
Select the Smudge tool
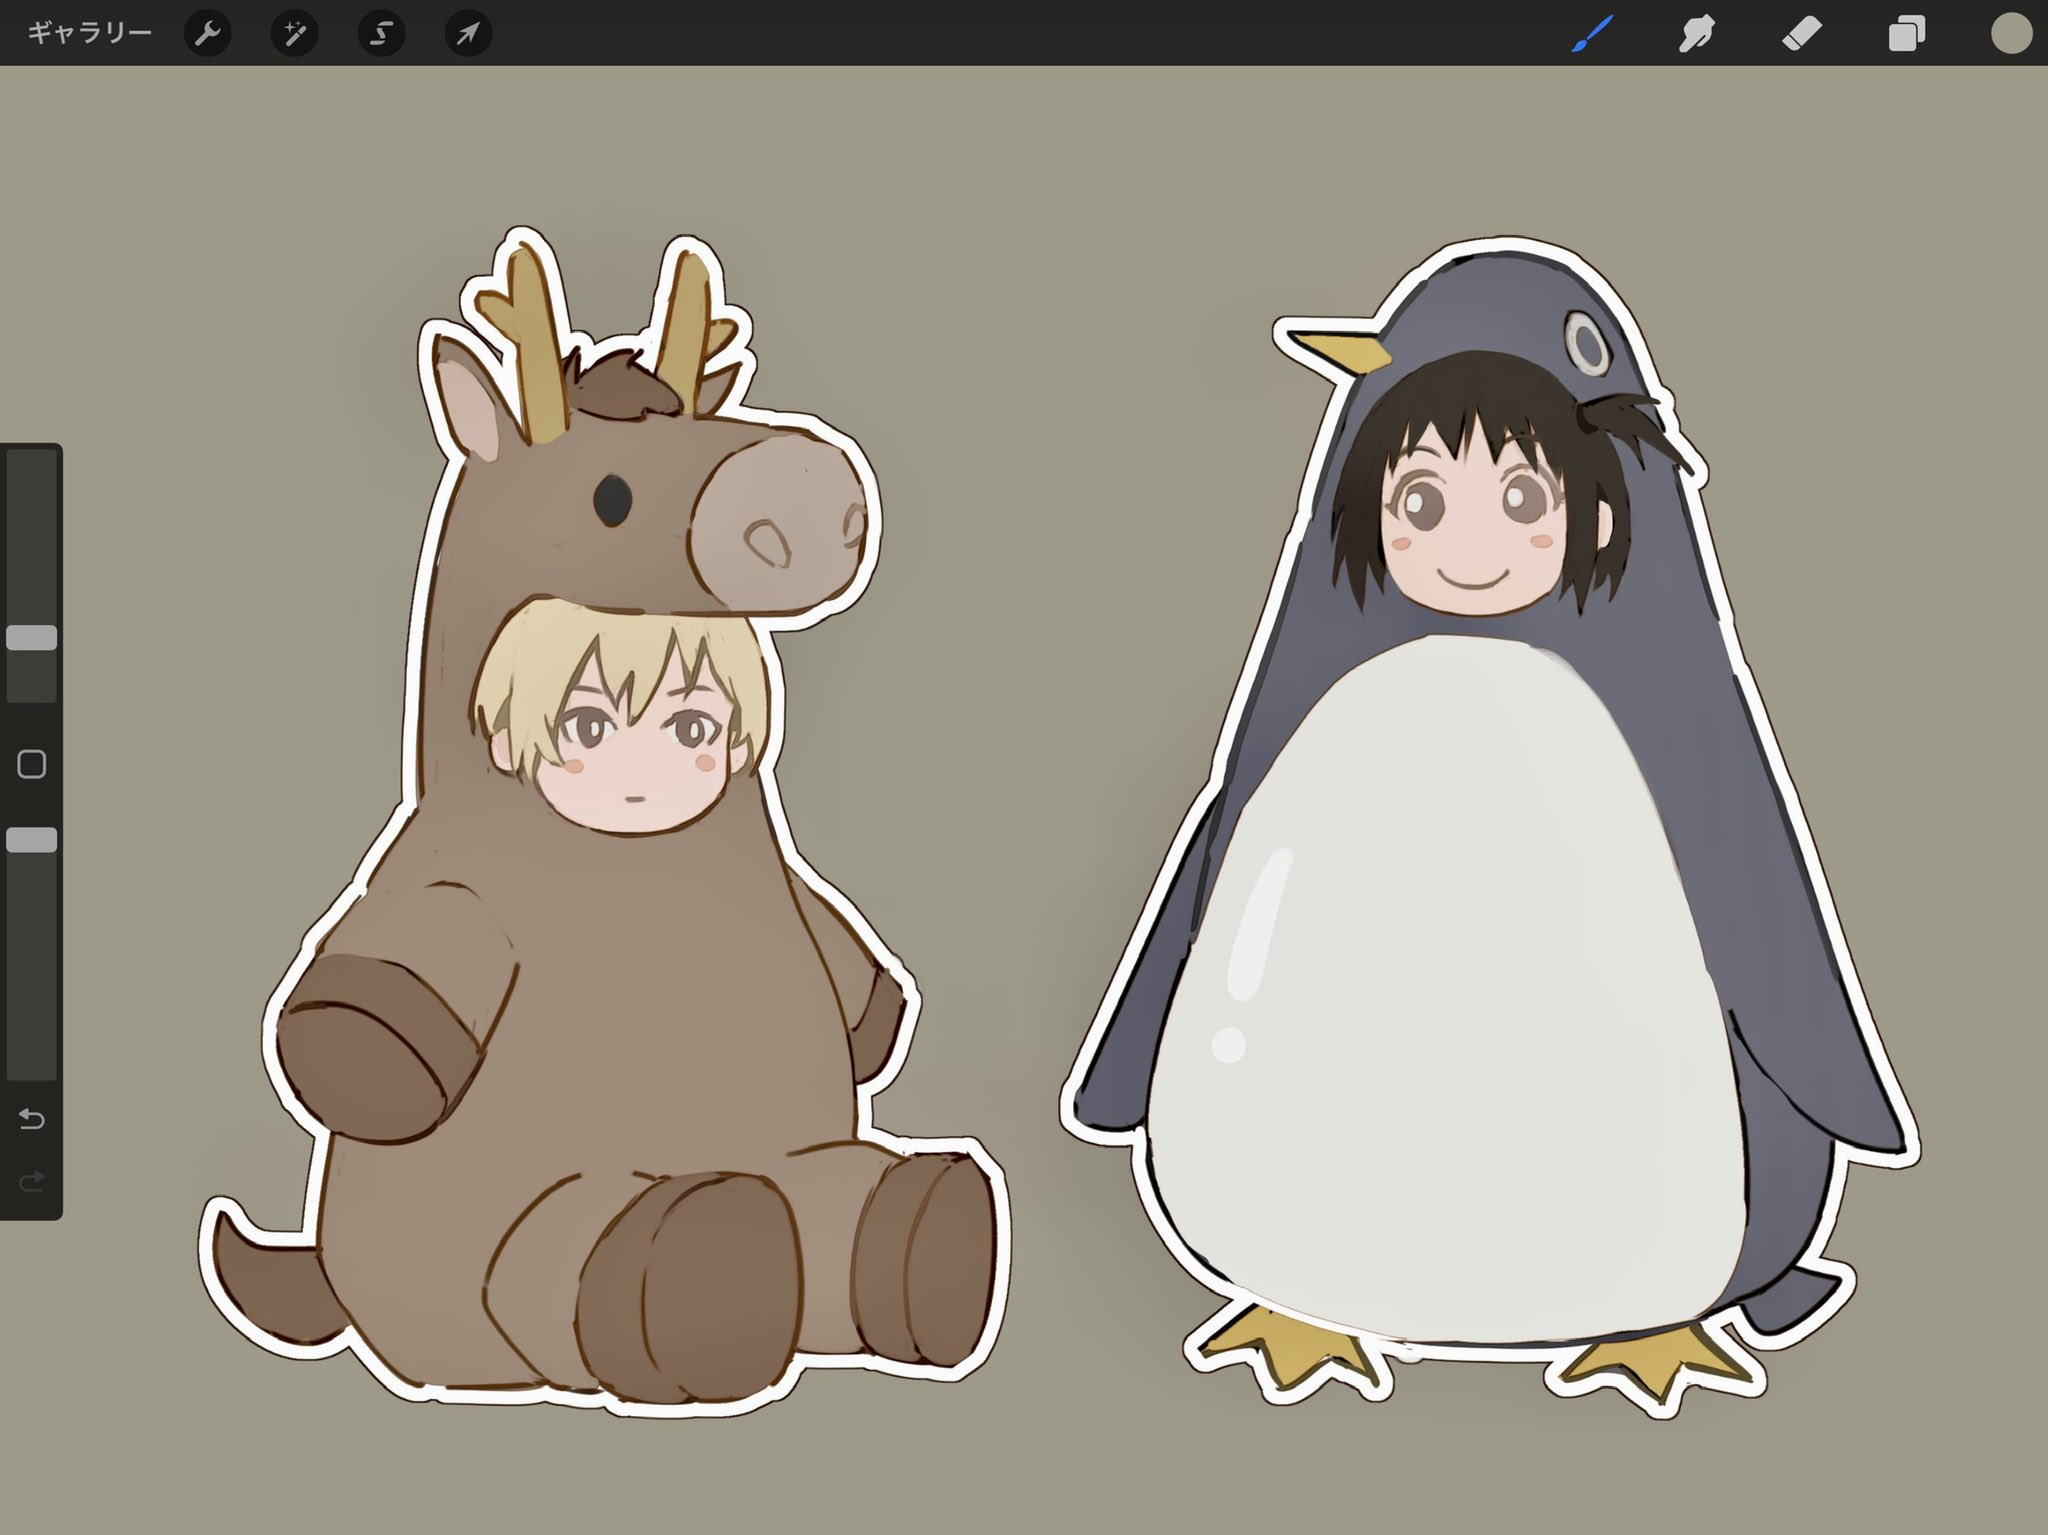[1697, 34]
